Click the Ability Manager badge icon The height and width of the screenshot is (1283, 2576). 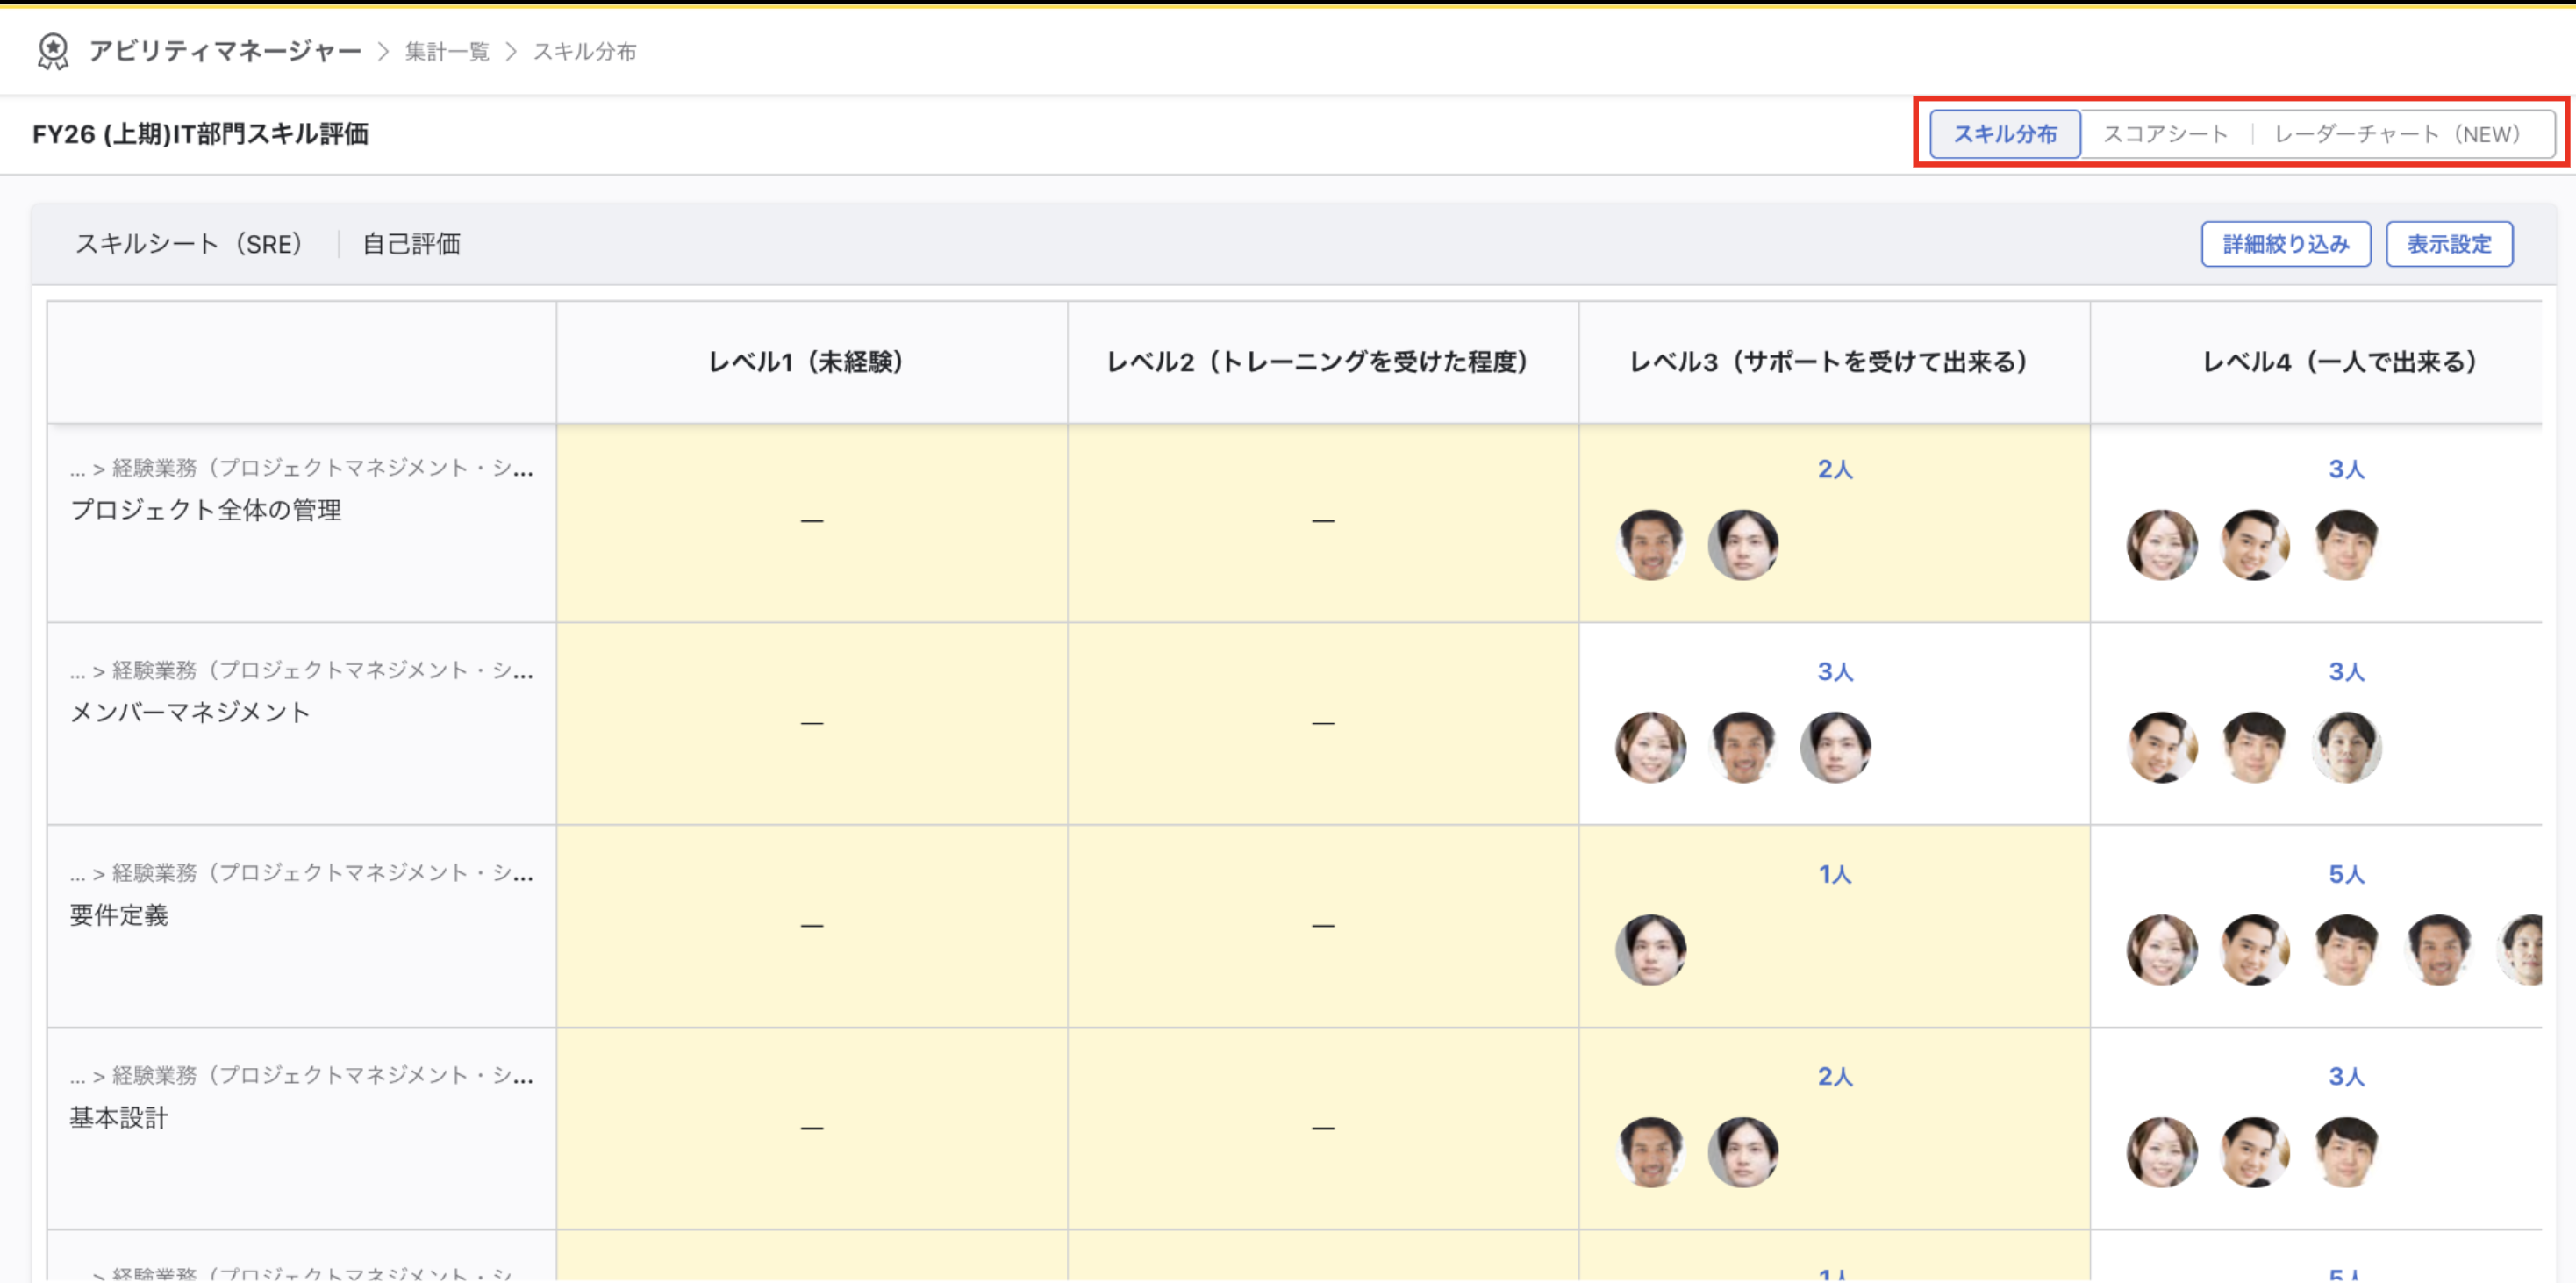tap(53, 51)
